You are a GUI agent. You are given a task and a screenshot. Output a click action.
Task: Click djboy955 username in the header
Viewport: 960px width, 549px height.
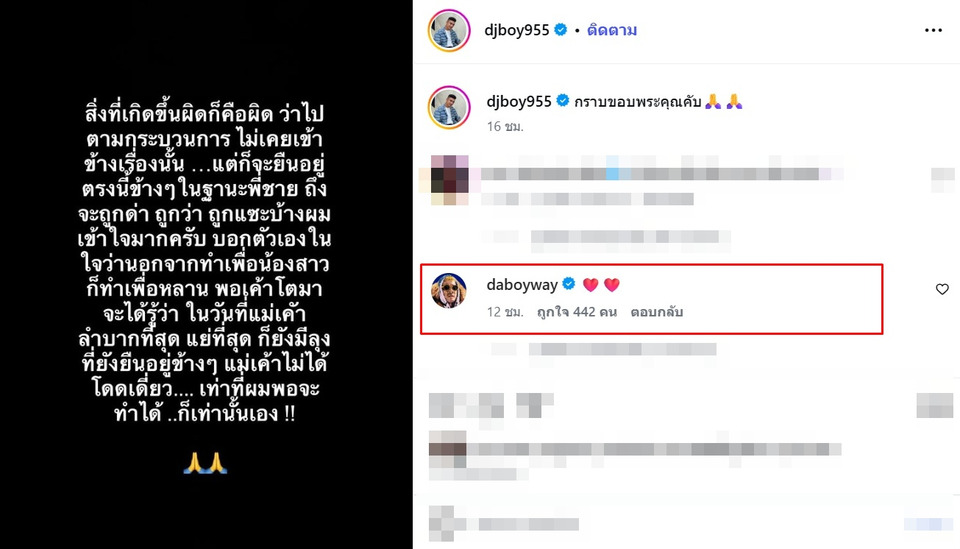[516, 30]
